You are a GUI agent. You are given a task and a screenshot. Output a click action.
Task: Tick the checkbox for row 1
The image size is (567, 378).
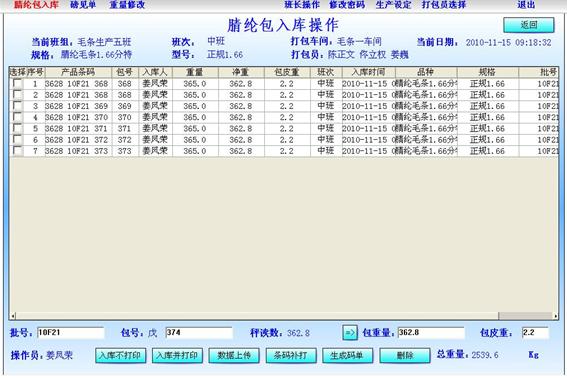(17, 84)
